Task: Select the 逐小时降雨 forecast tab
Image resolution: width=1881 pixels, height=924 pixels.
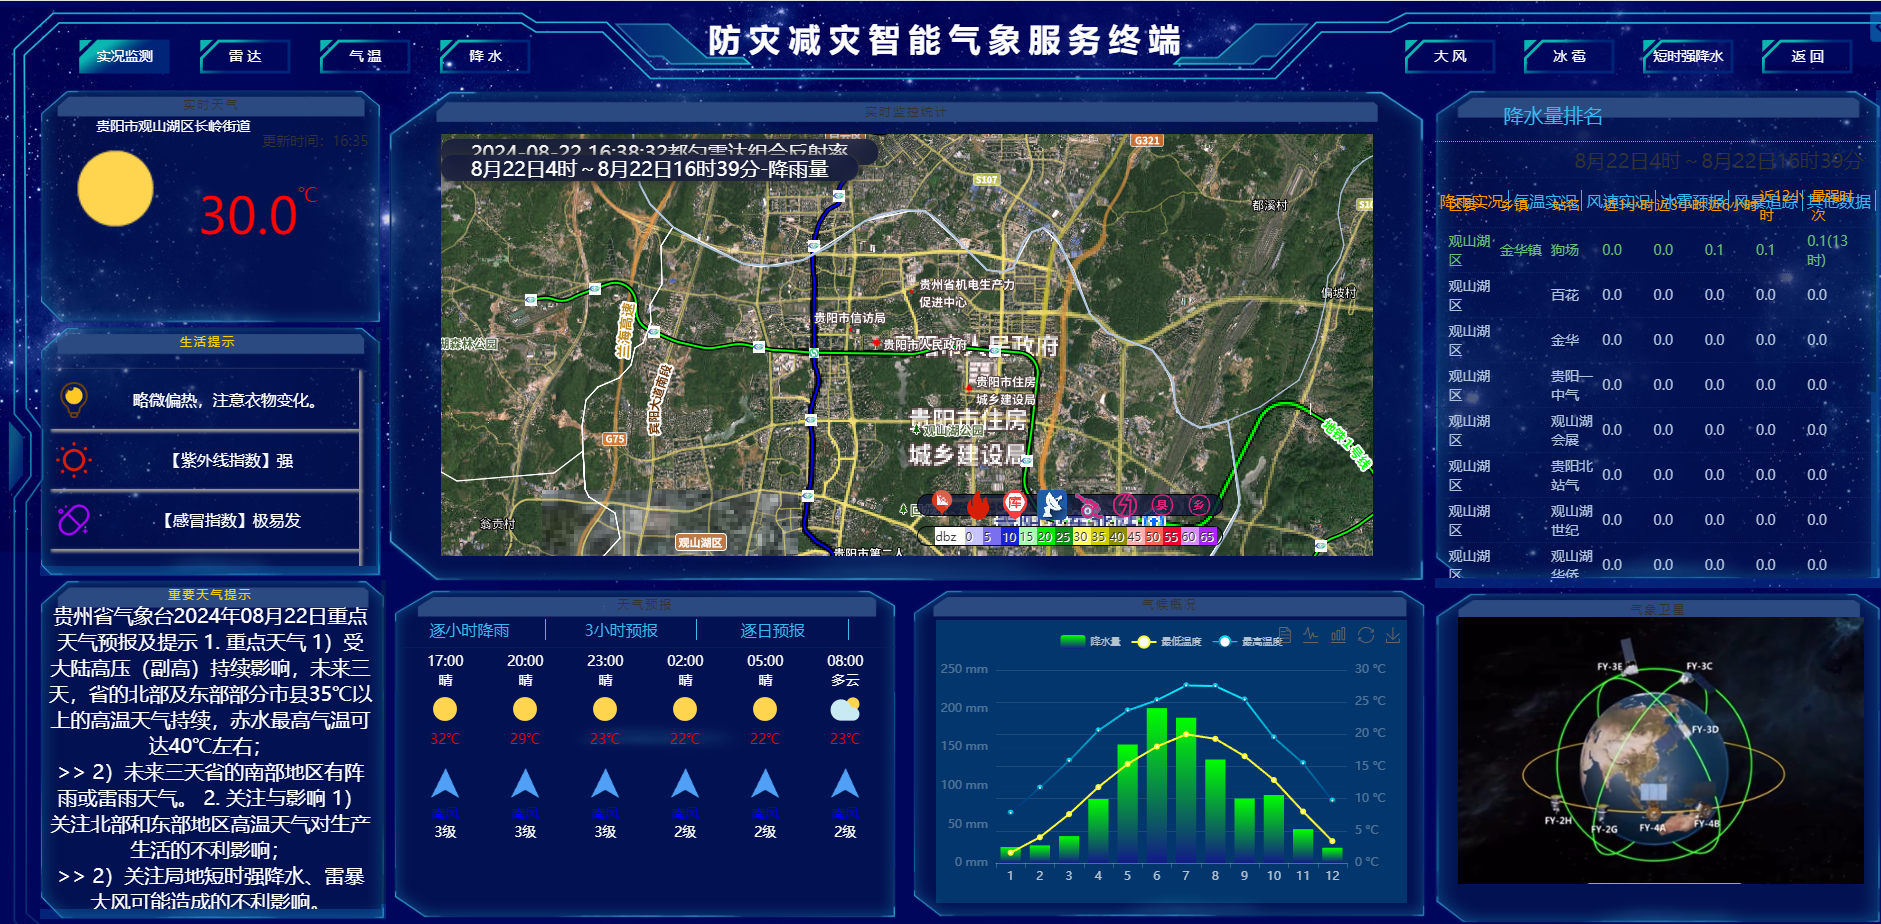Action: point(470,630)
